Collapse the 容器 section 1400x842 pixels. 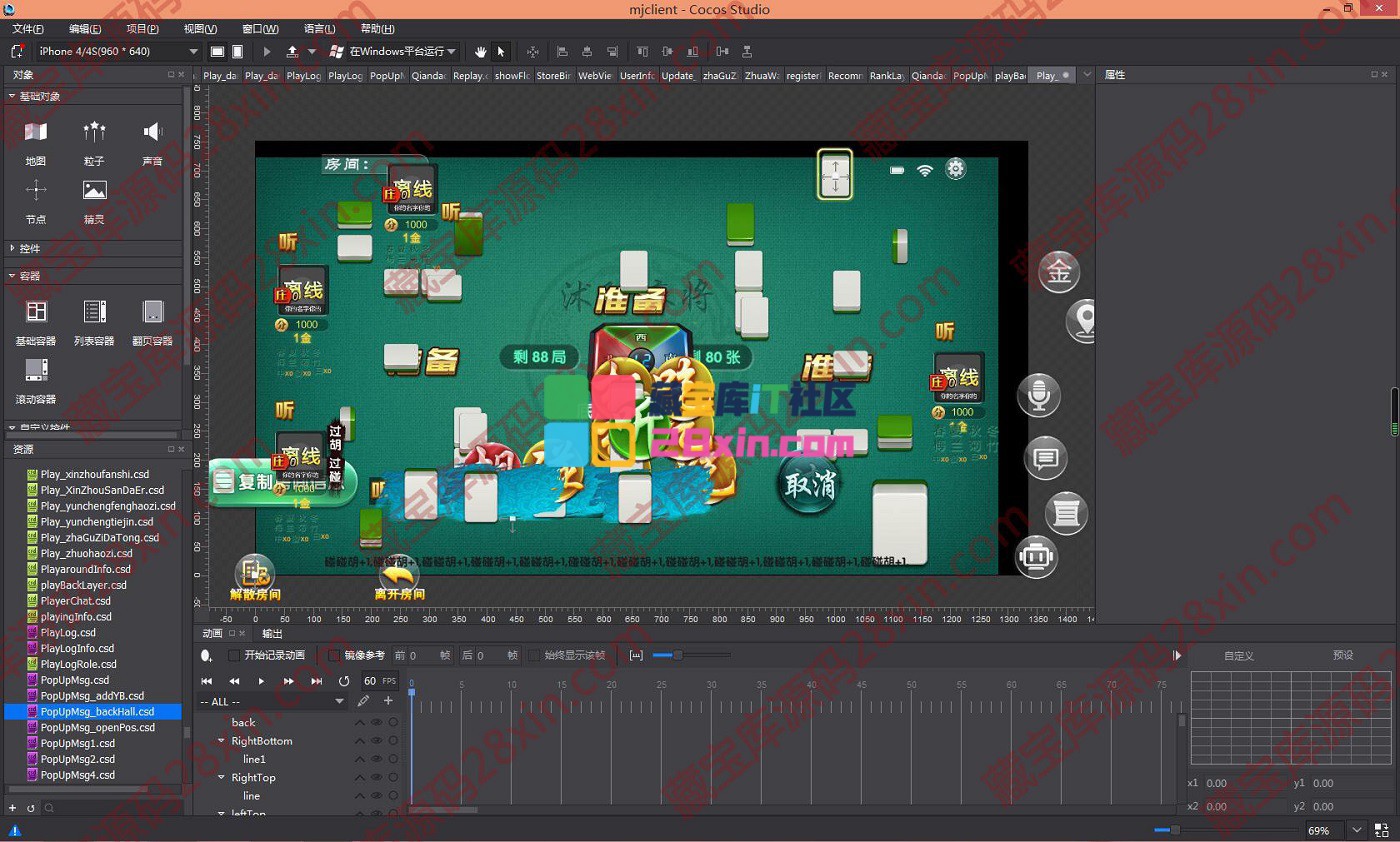click(11, 275)
